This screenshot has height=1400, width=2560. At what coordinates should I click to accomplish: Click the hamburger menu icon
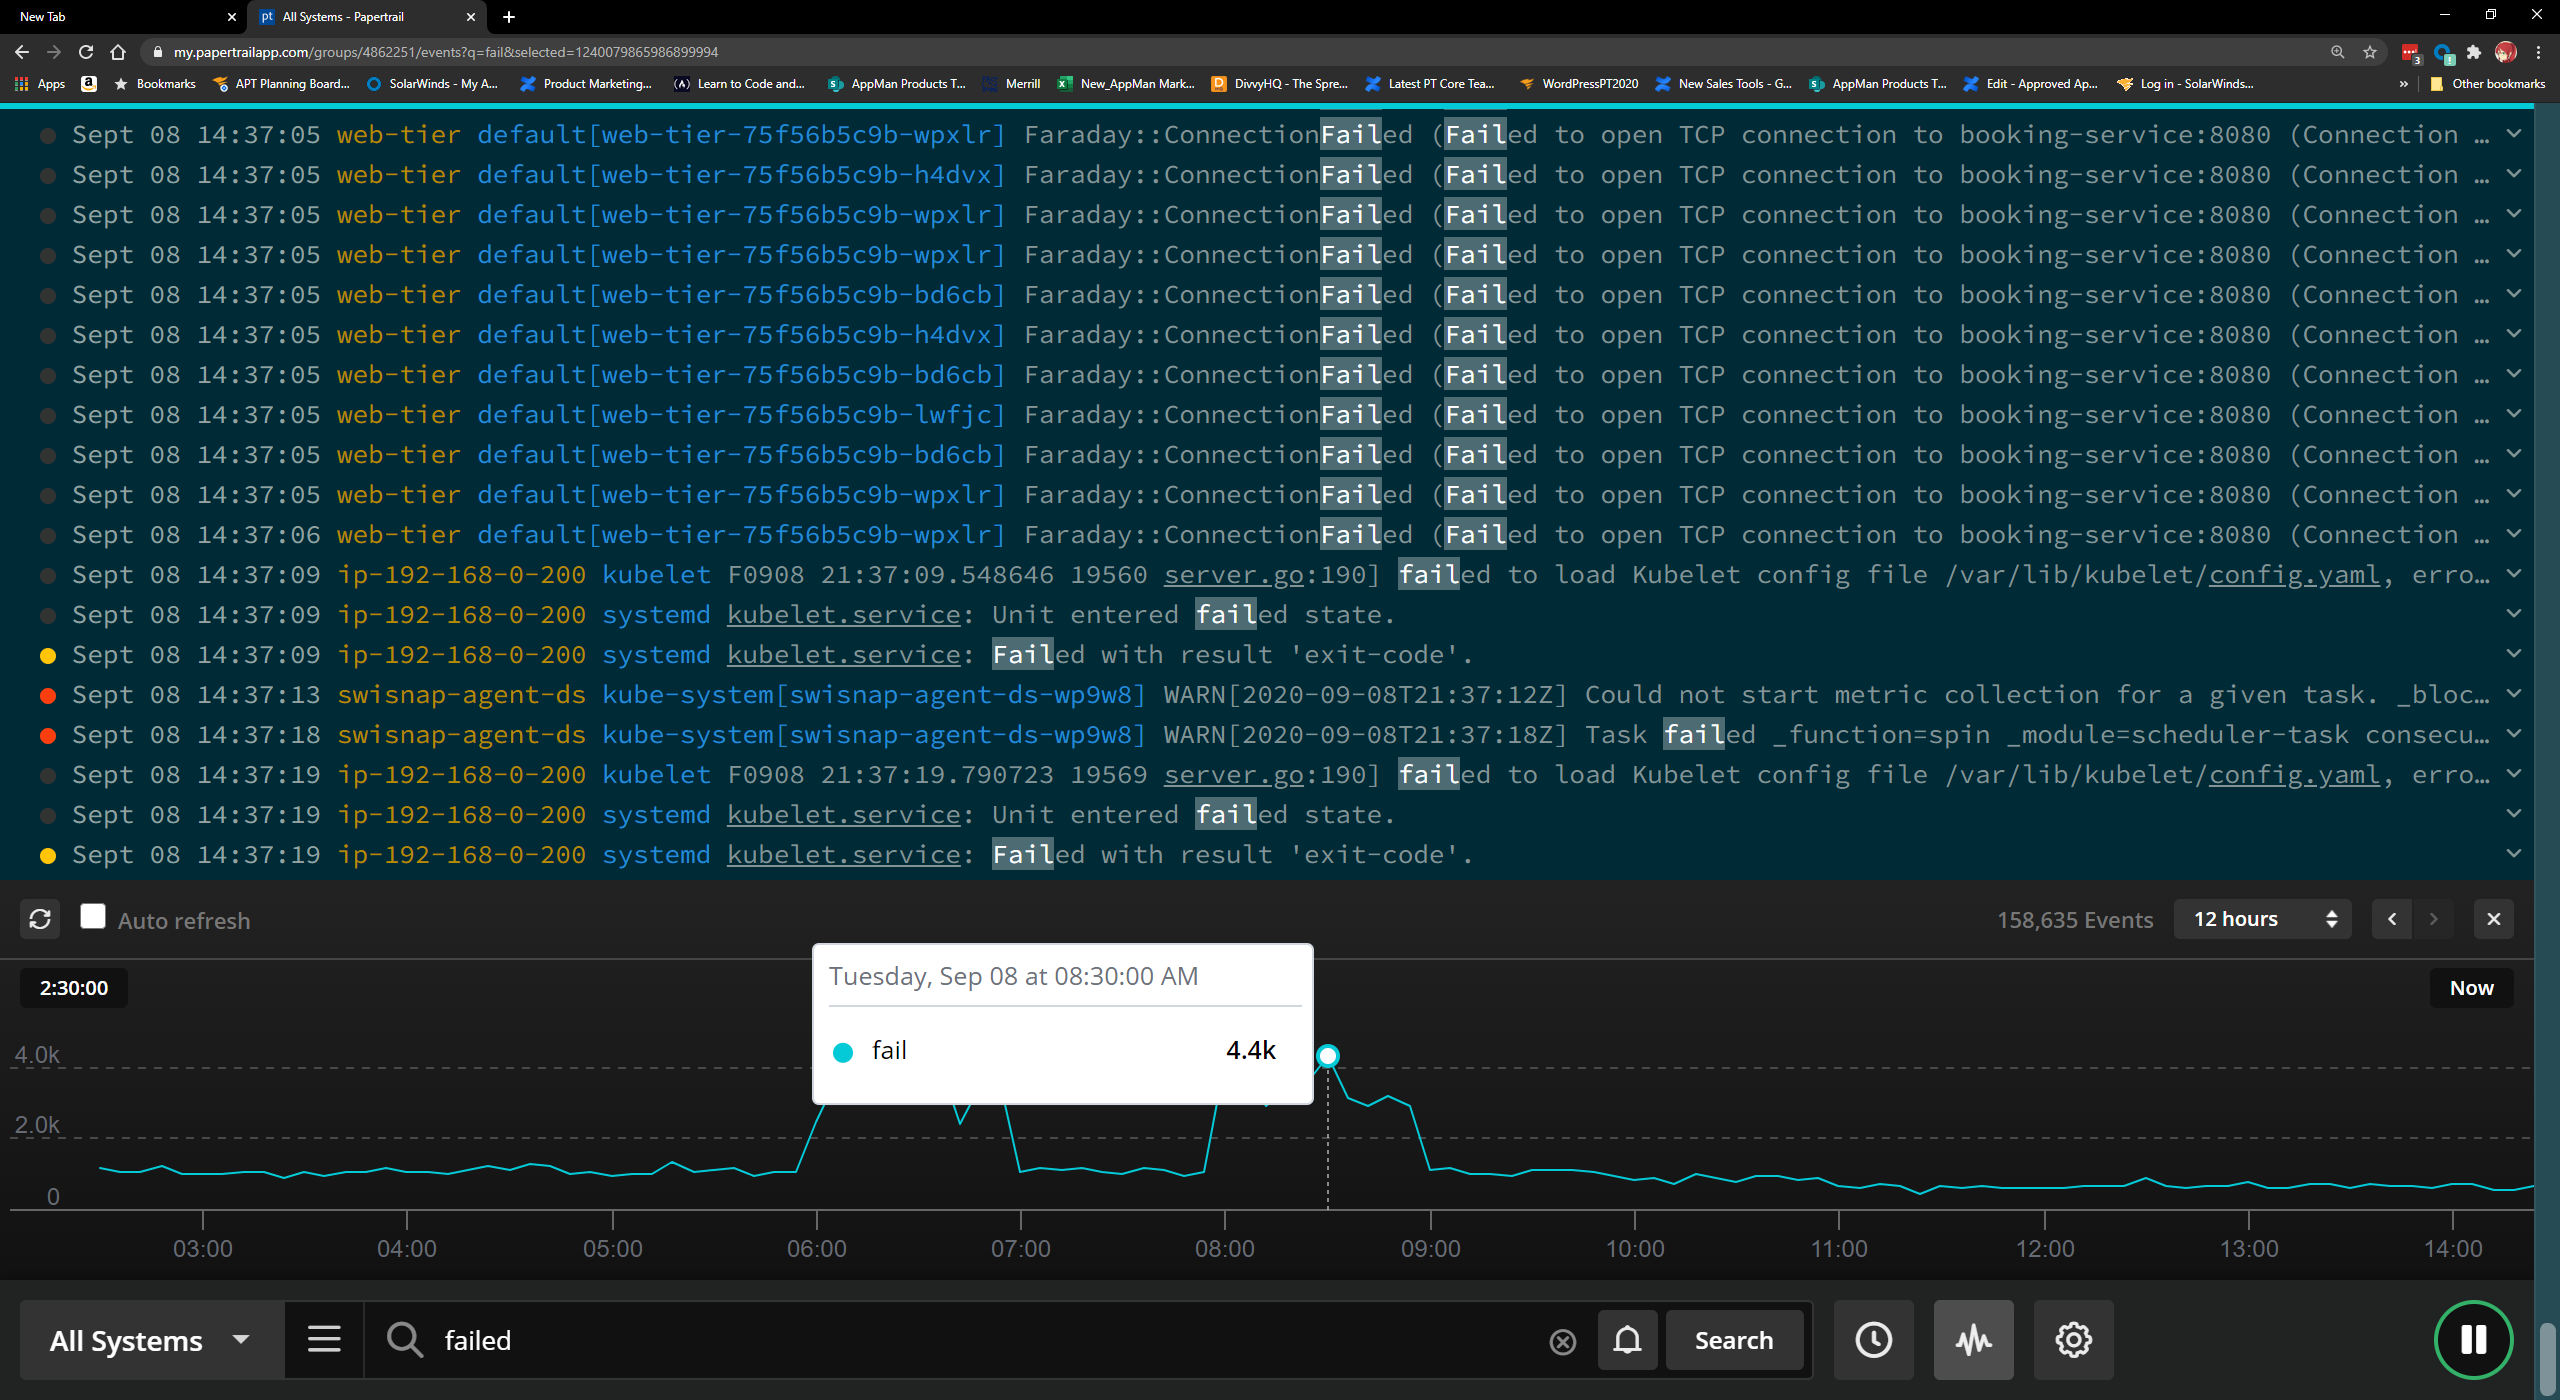tap(324, 1340)
